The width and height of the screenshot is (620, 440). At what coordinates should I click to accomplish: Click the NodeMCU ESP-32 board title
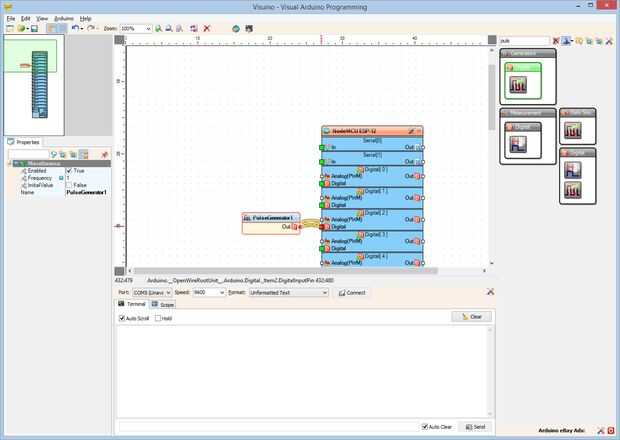click(x=354, y=131)
